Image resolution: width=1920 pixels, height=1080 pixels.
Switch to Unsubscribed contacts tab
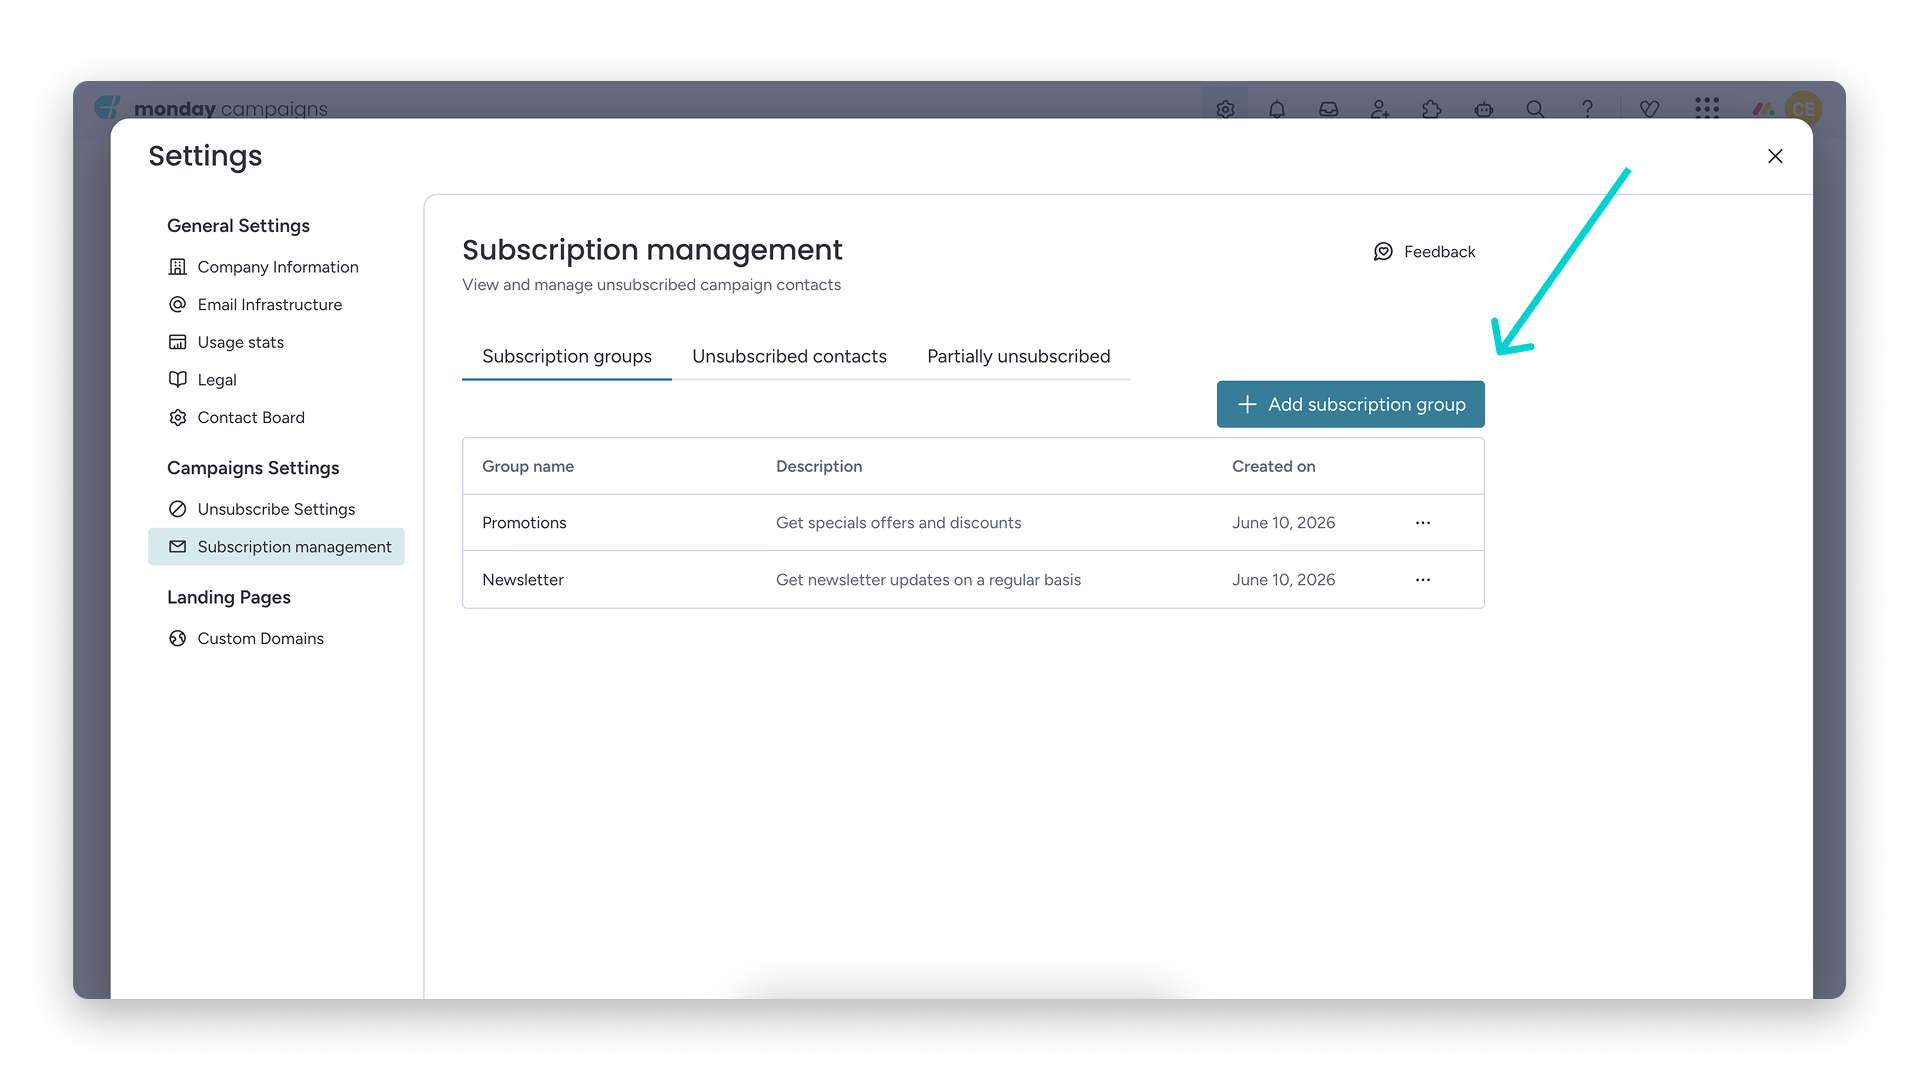pos(789,356)
